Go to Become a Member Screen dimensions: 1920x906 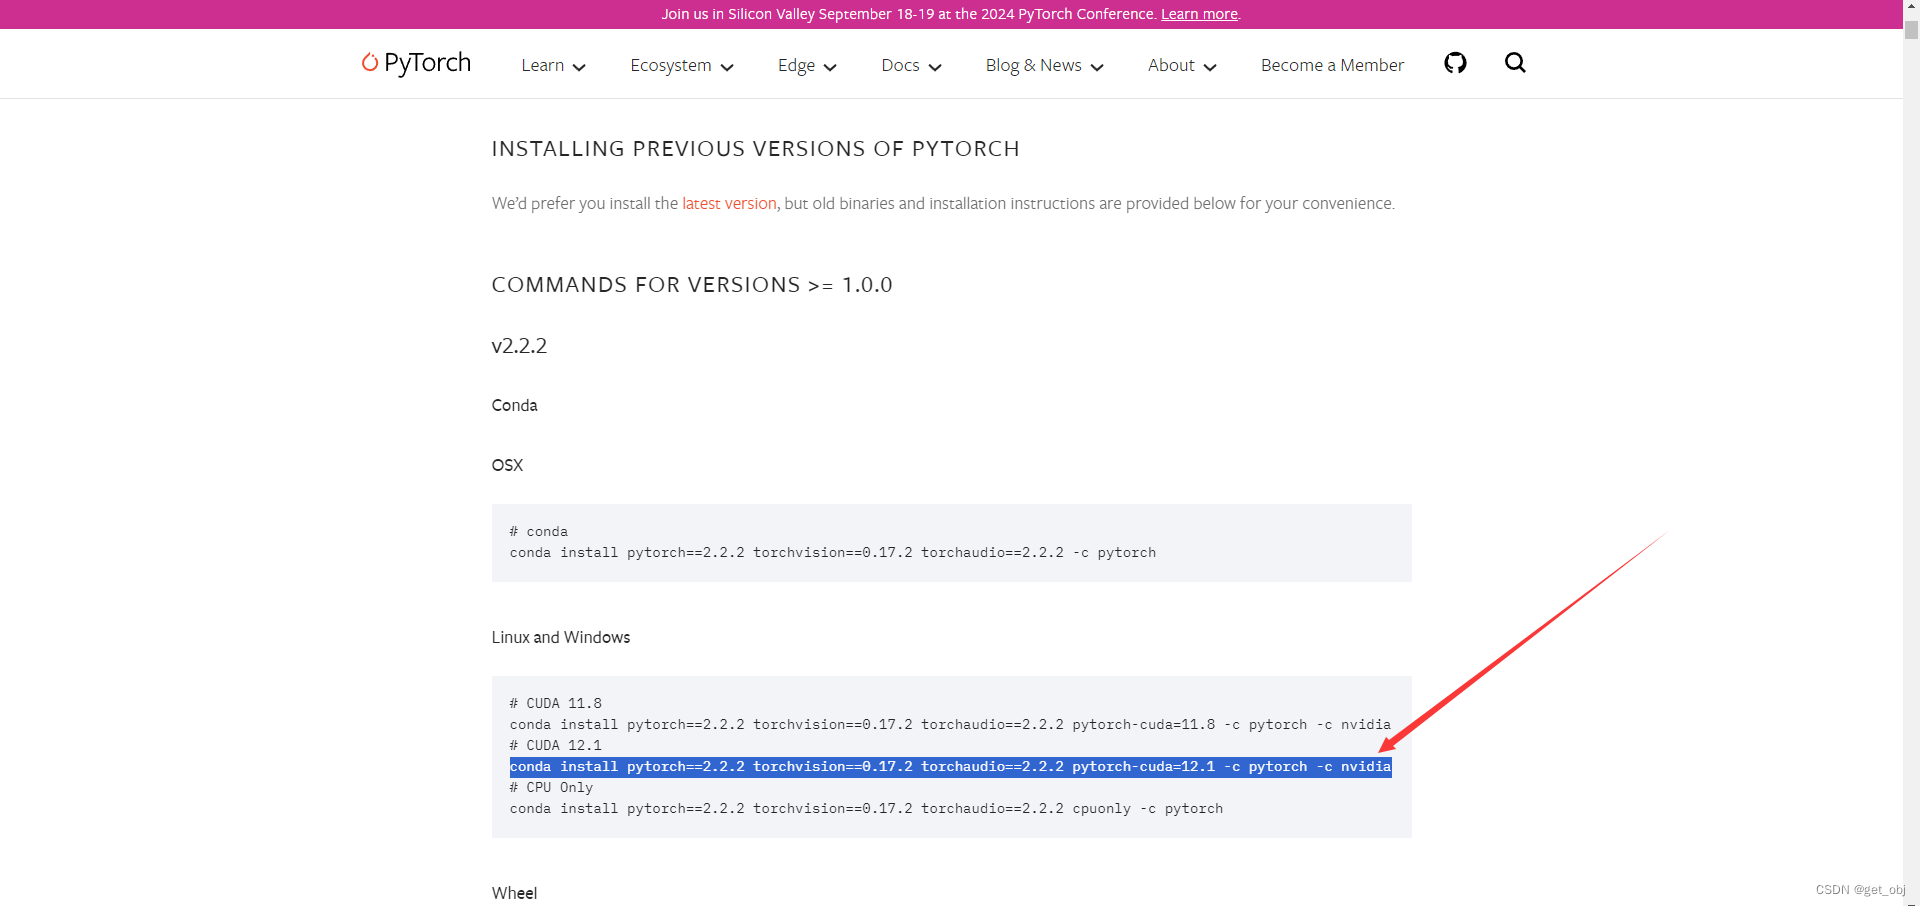(1332, 65)
